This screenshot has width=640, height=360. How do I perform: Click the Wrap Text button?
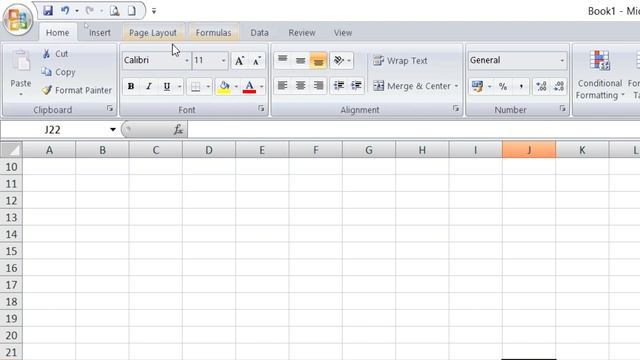click(x=400, y=61)
